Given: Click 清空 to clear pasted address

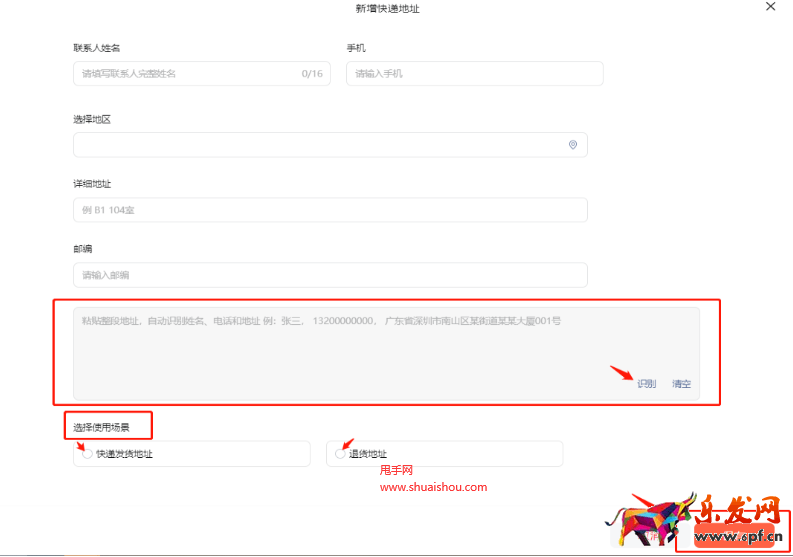Looking at the screenshot, I should pyautogui.click(x=681, y=384).
